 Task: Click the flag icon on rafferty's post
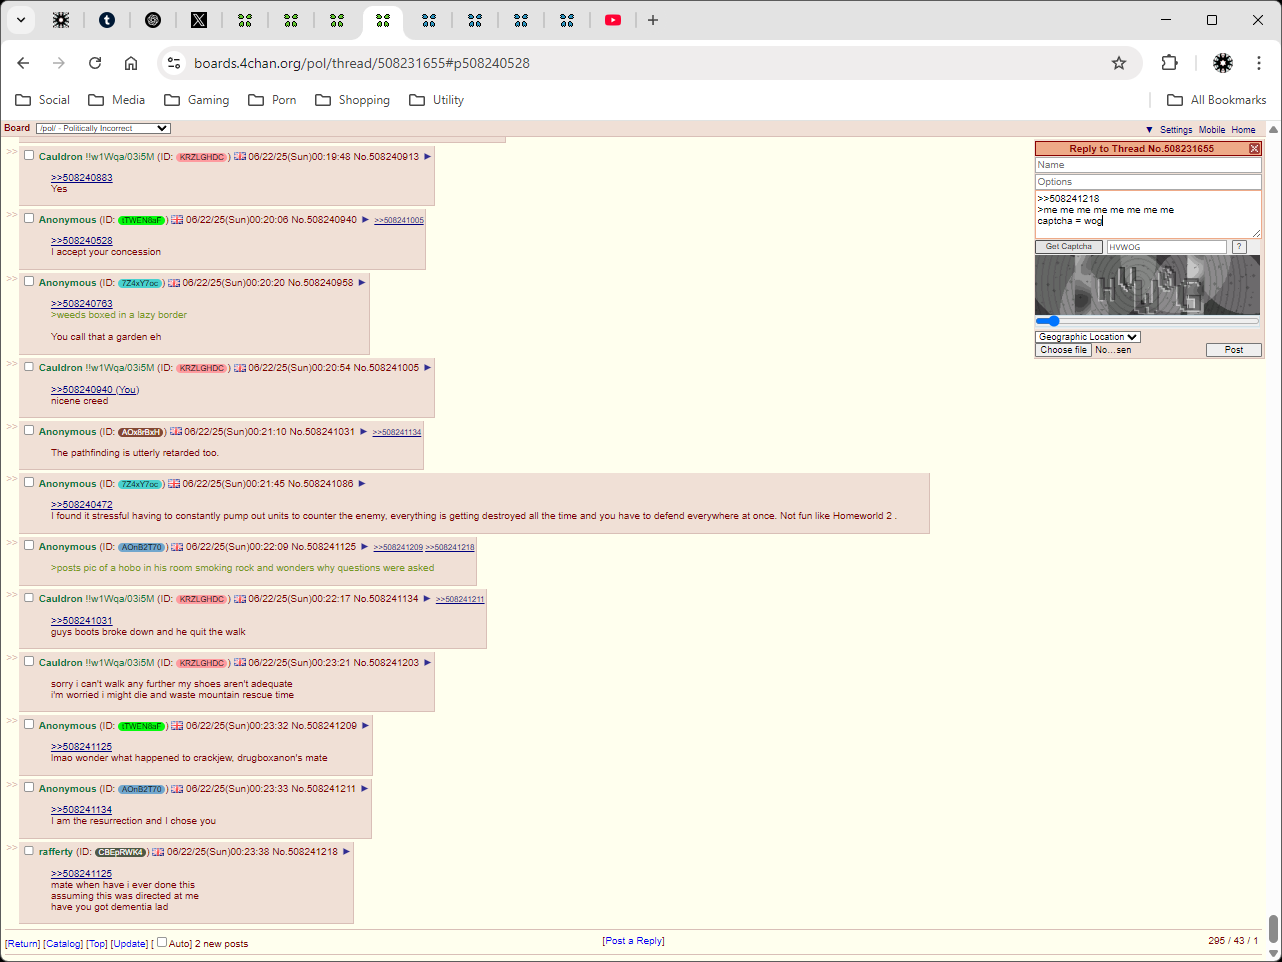(x=158, y=852)
